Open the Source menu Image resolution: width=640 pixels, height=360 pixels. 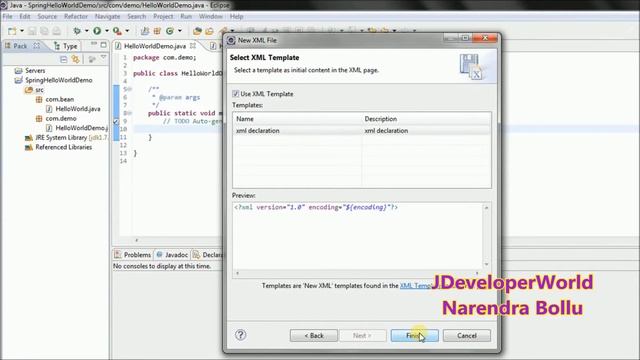coord(47,17)
